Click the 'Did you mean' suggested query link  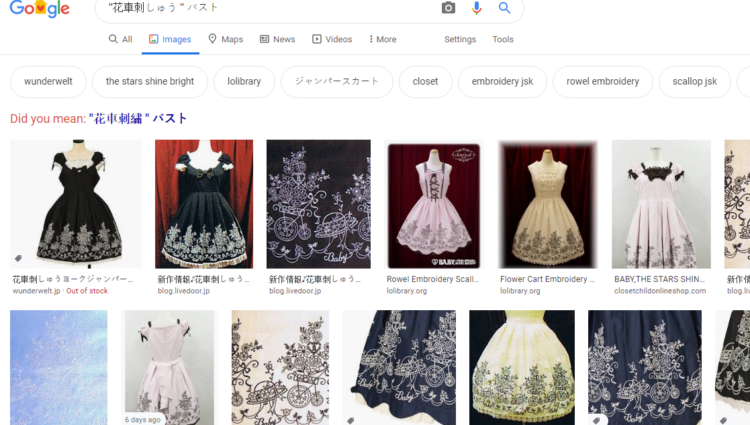tap(138, 119)
